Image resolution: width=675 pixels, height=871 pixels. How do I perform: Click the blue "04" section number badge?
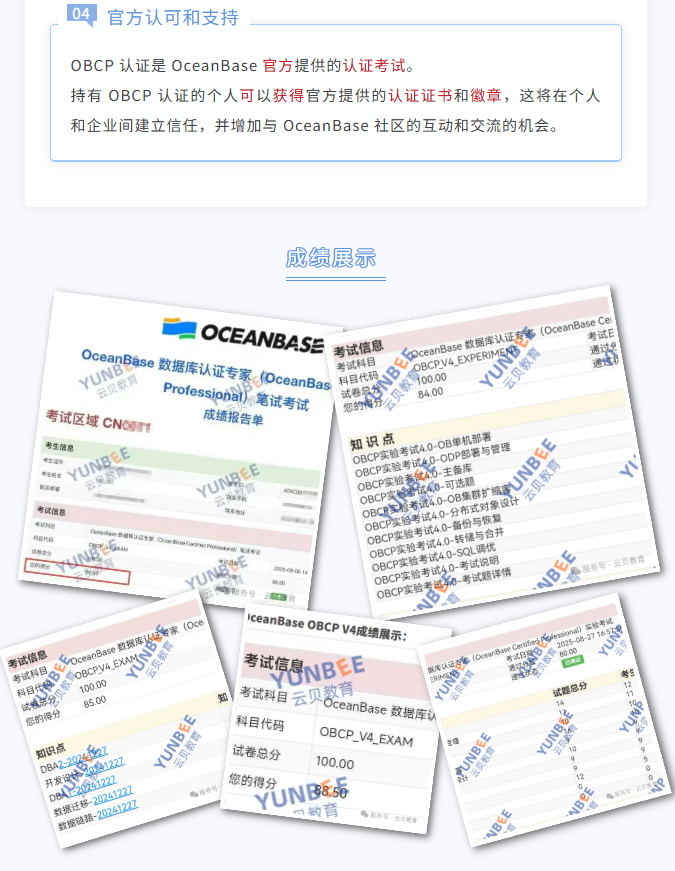(82, 14)
